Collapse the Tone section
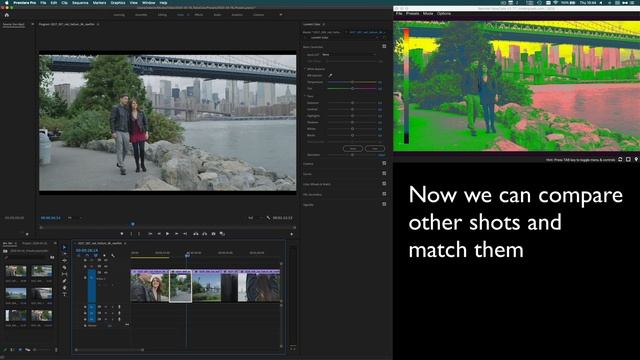Viewport: 640px width, 360px height. point(305,96)
